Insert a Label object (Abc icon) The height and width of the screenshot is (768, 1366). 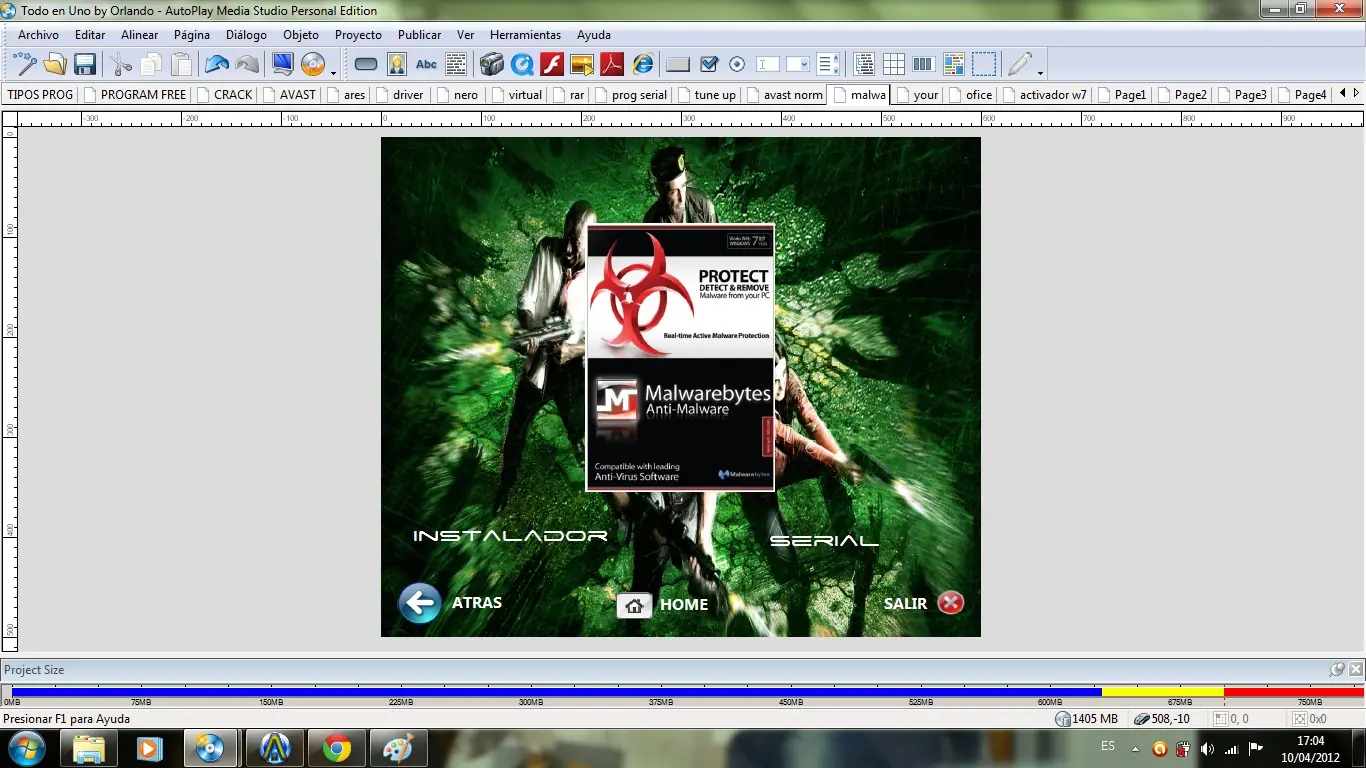(x=426, y=65)
